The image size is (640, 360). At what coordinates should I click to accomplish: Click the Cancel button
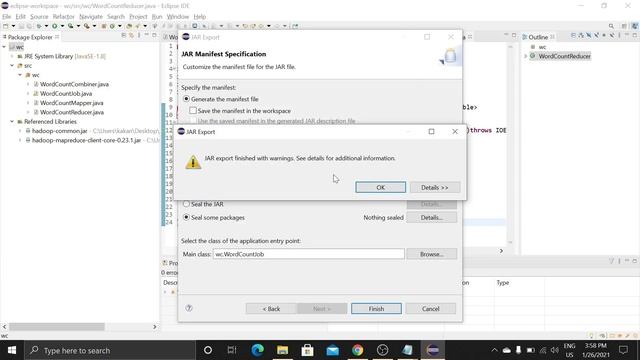pyautogui.click(x=431, y=309)
